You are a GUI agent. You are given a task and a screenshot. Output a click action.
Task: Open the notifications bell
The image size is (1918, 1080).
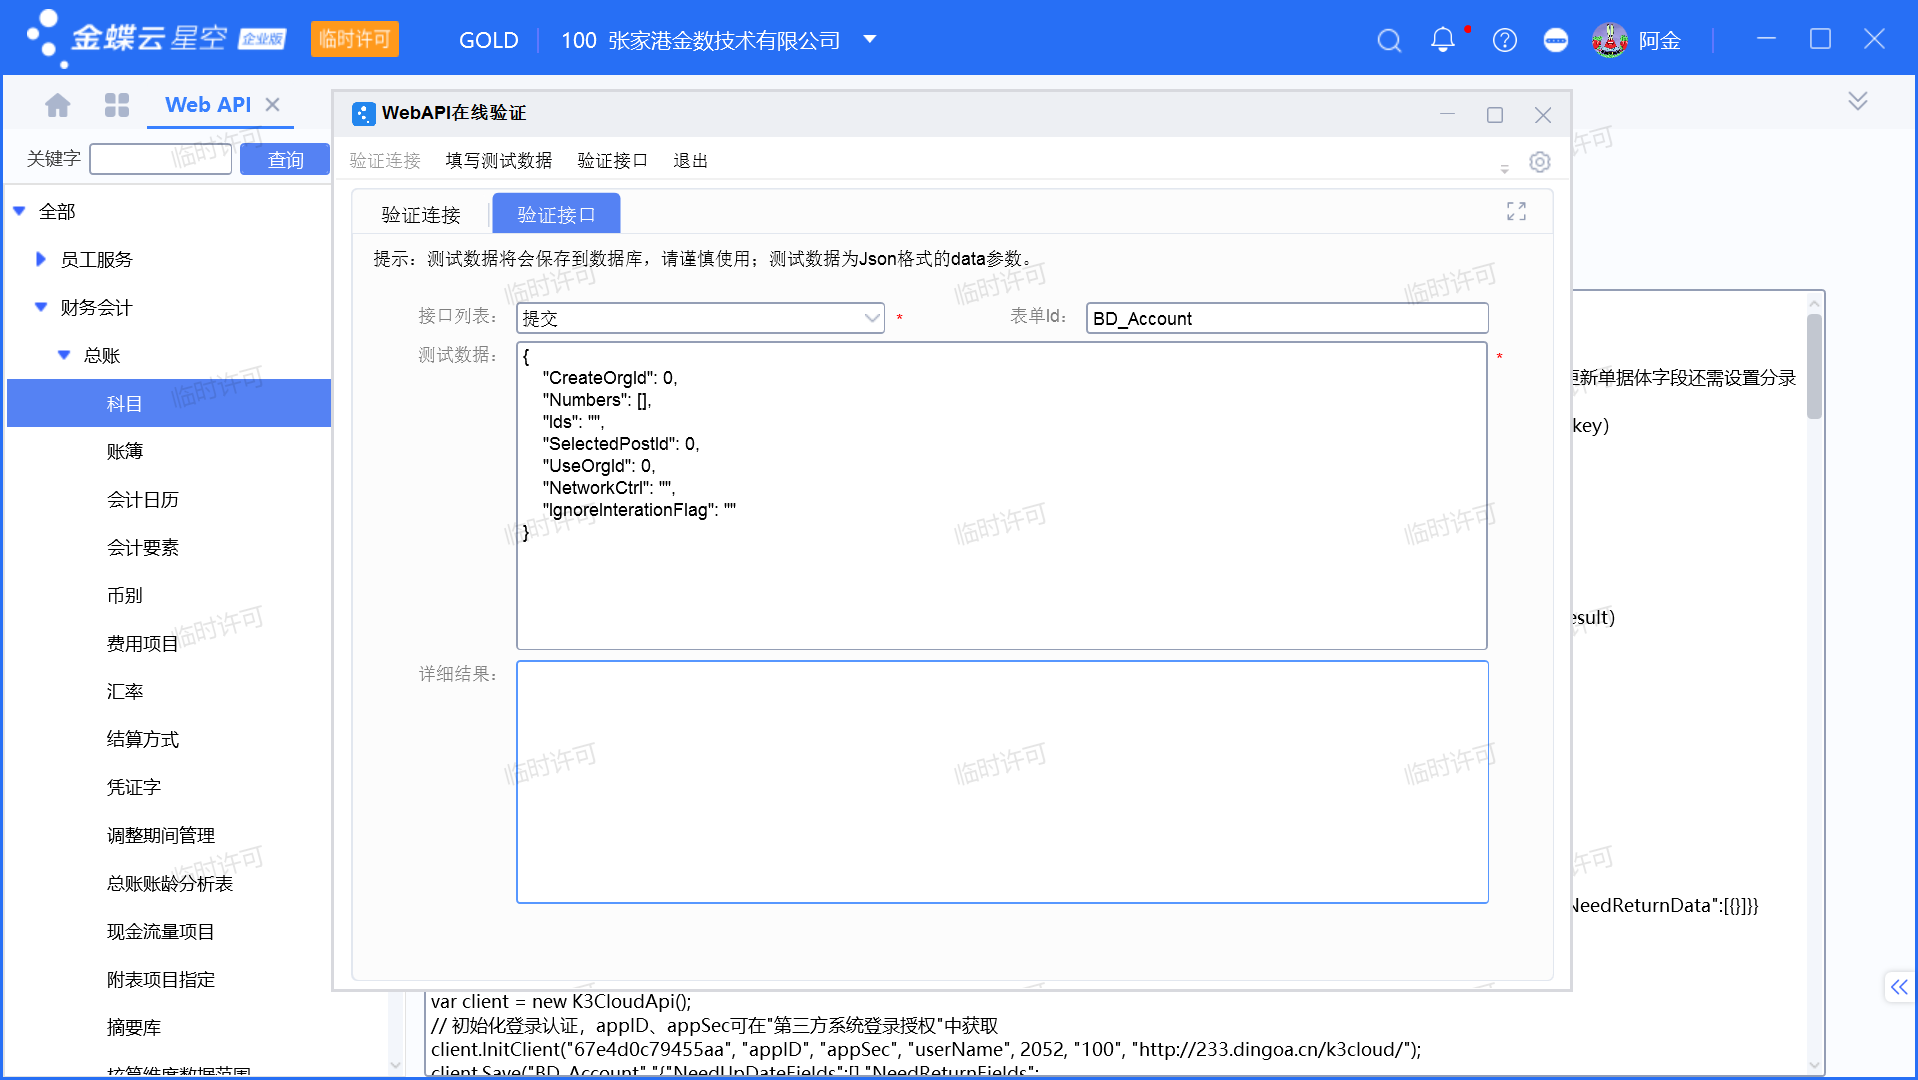[1443, 40]
